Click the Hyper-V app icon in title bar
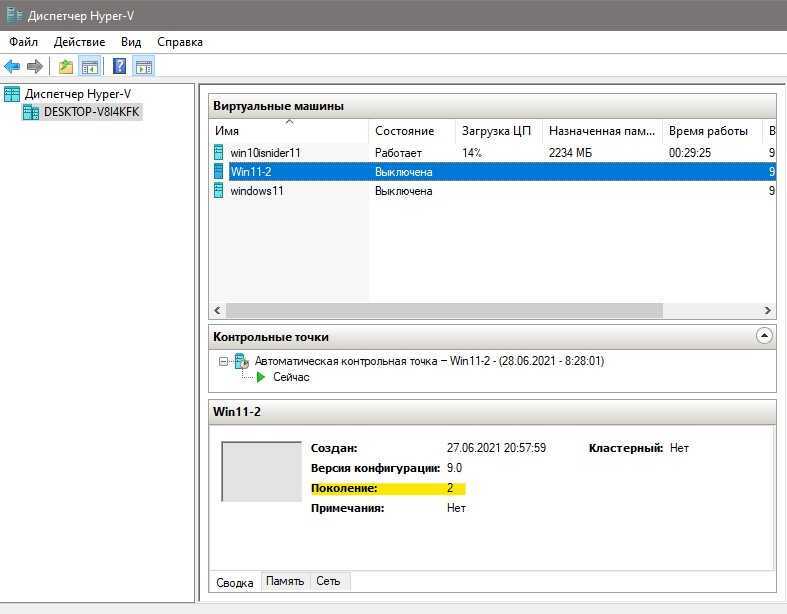 [14, 15]
